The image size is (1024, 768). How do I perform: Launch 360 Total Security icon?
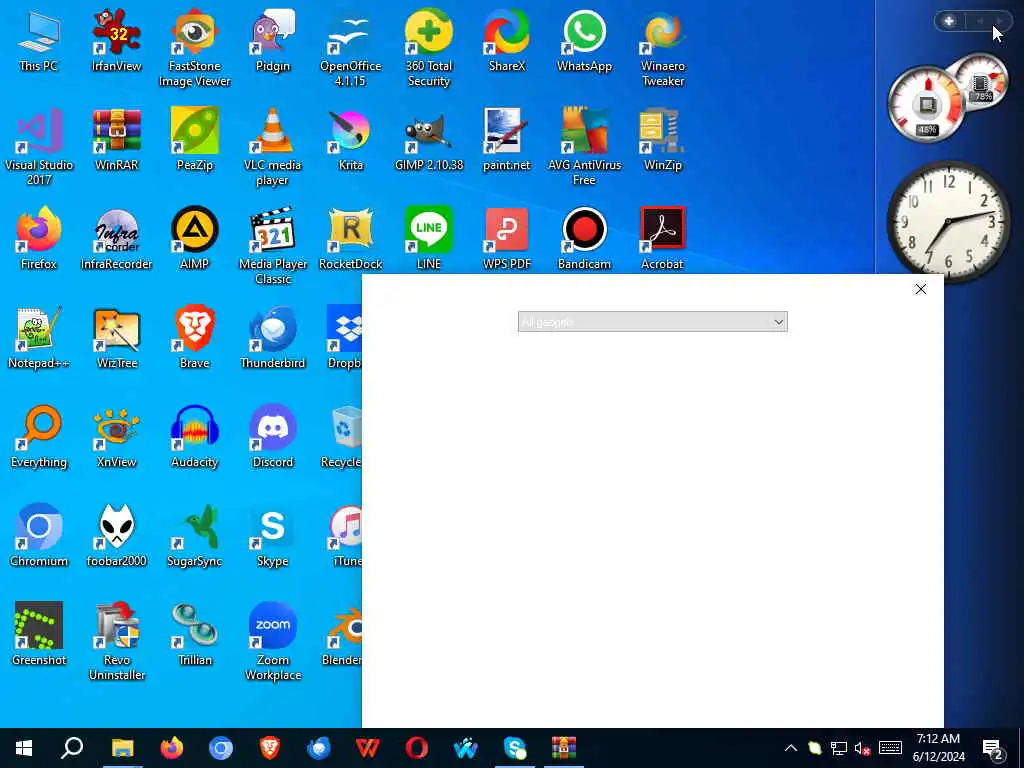tap(428, 48)
